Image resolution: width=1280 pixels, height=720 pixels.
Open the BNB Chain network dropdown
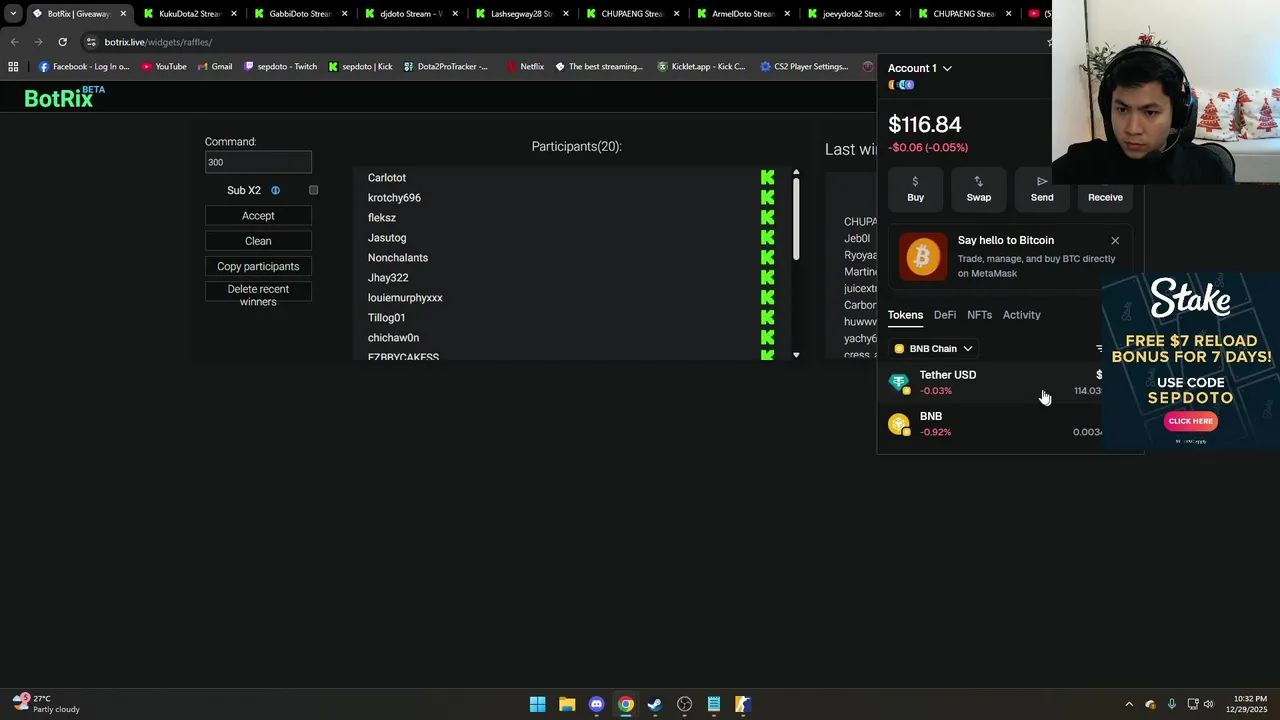(933, 349)
